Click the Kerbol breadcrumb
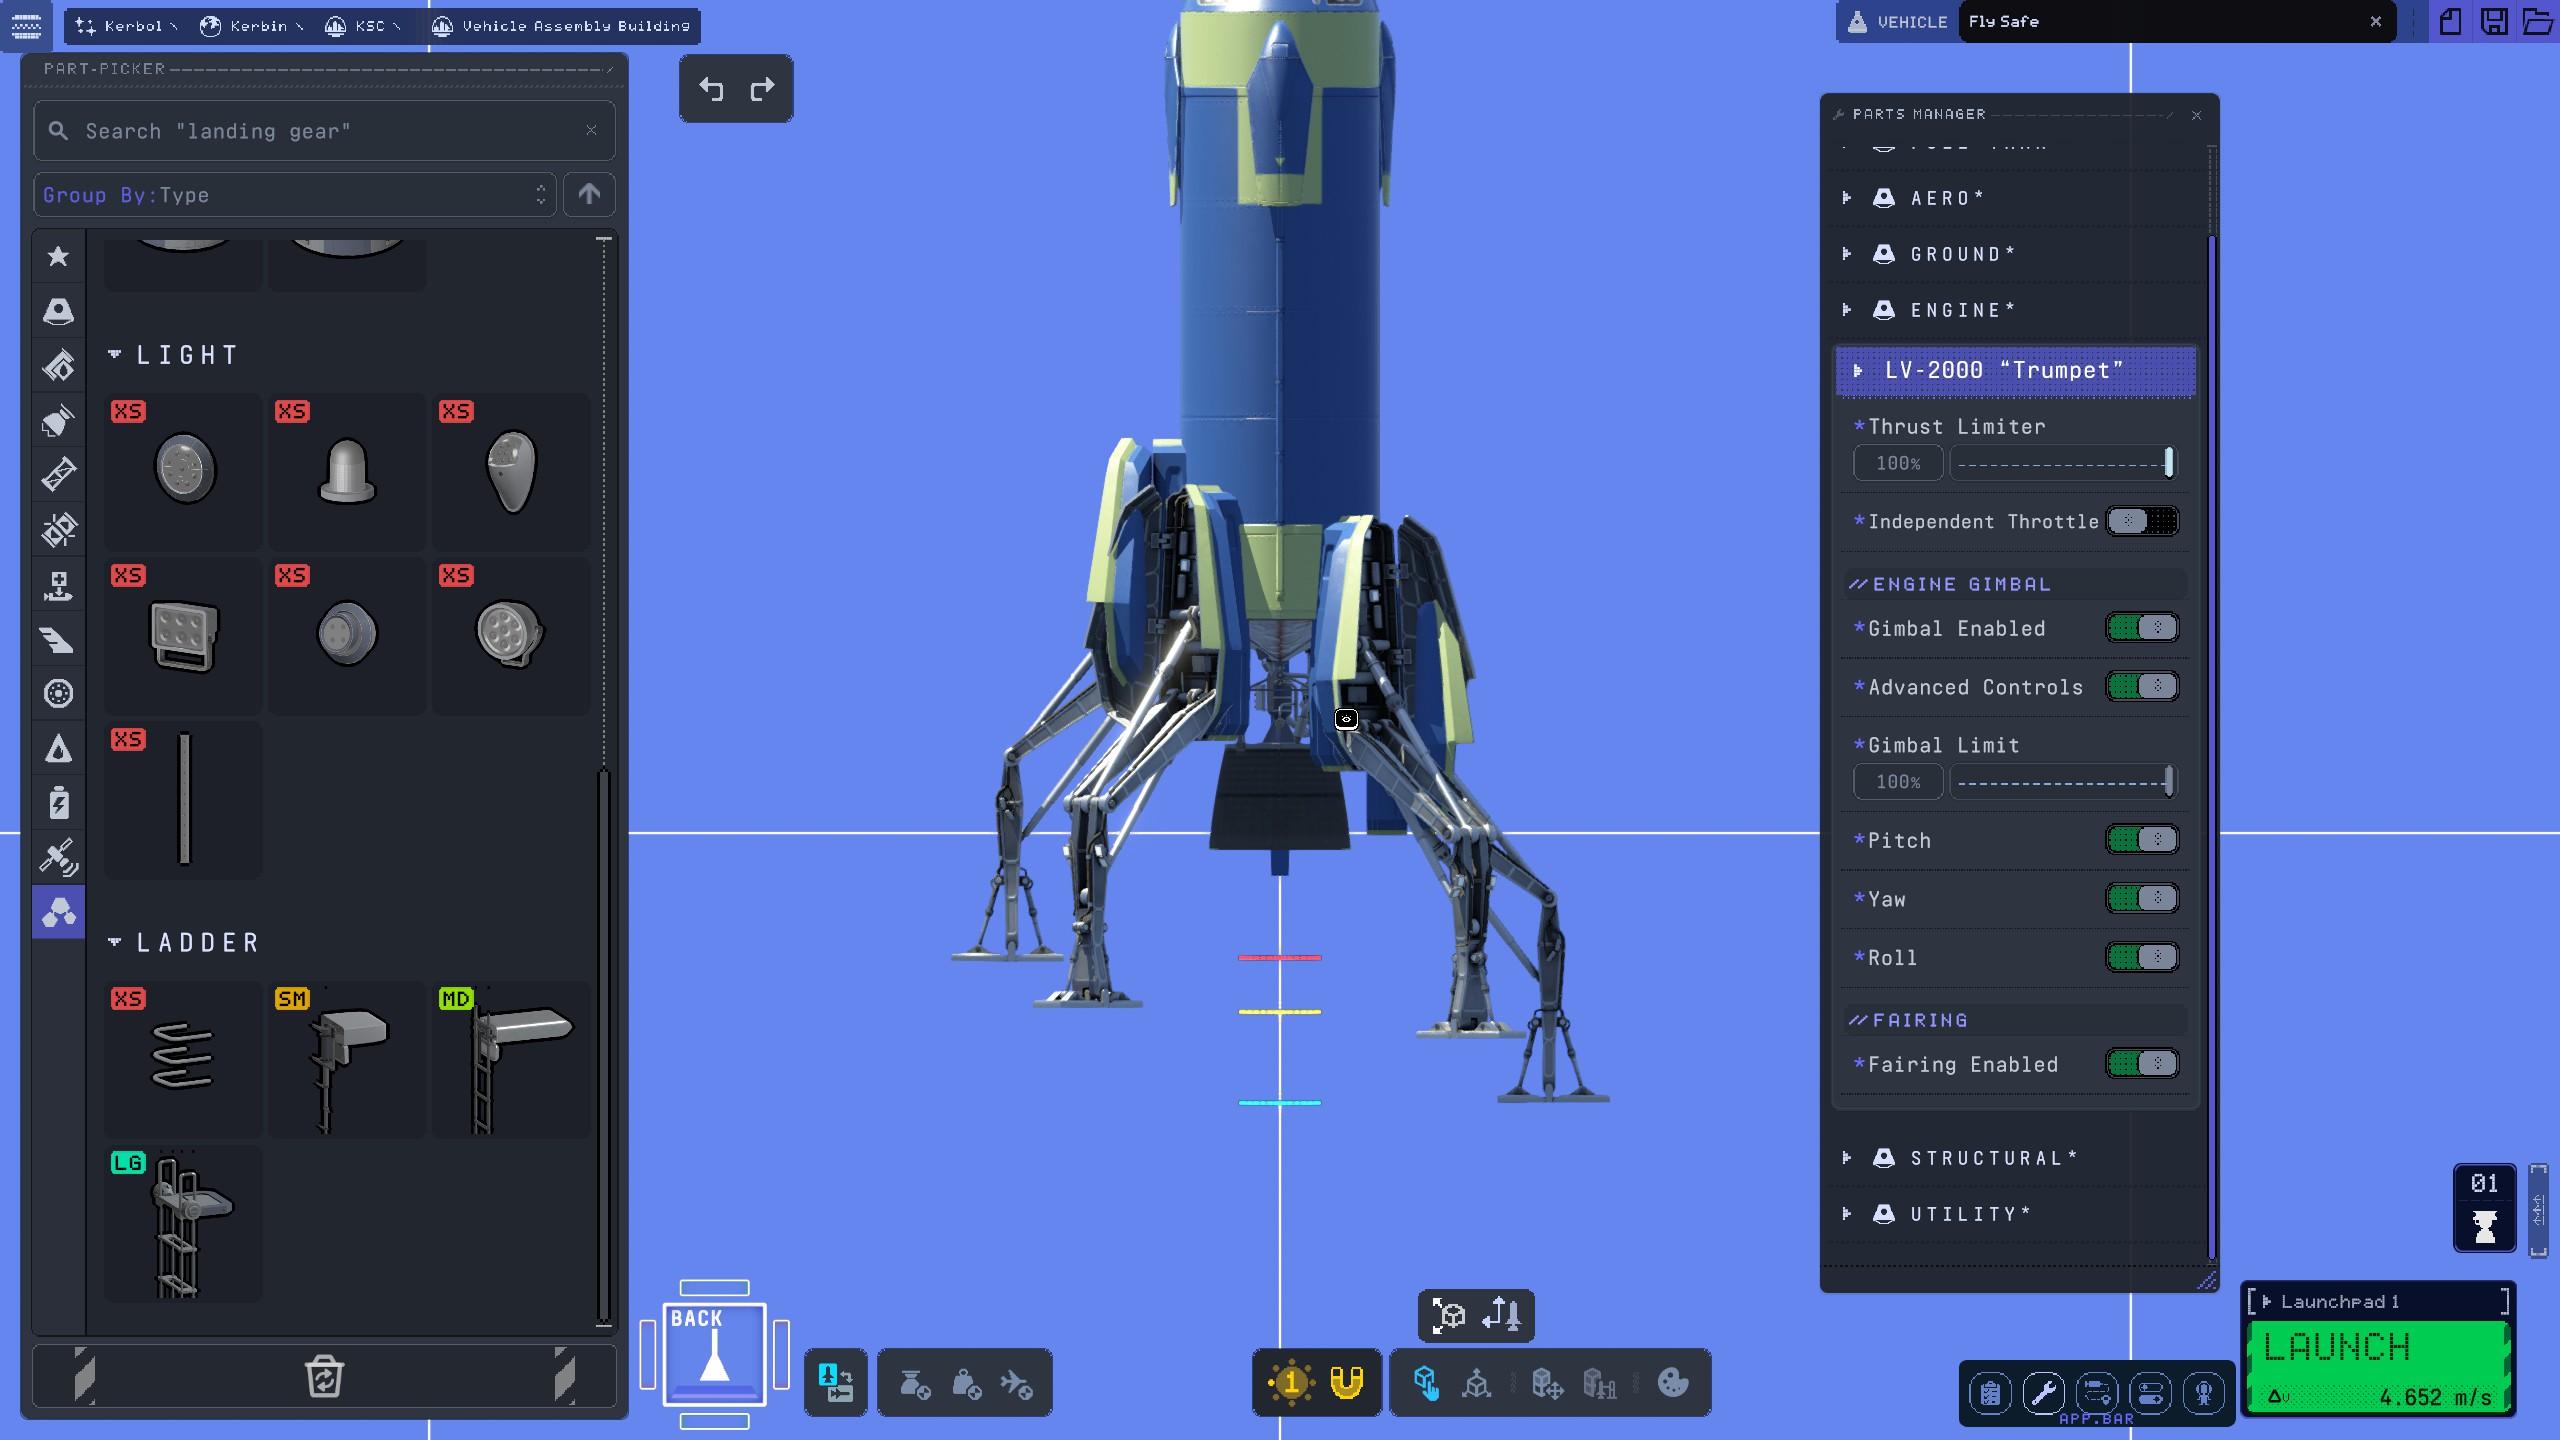The image size is (2560, 1440). coord(125,26)
